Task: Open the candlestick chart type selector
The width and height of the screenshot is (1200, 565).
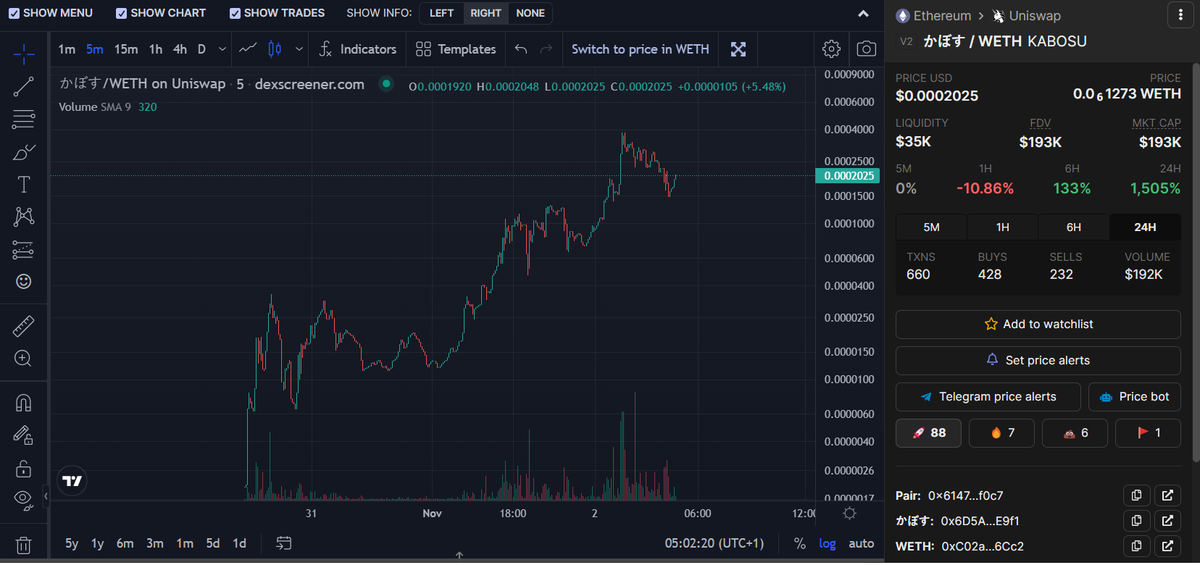Action: pos(276,49)
